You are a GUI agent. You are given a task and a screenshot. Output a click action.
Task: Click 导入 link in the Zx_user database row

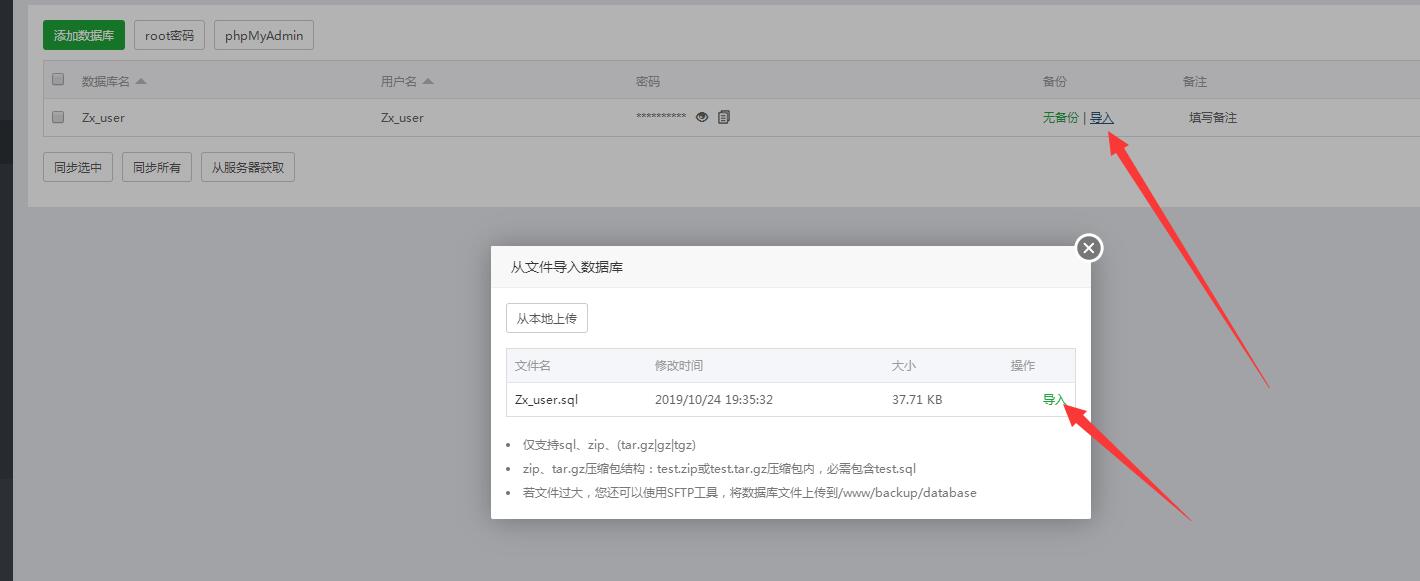1101,117
